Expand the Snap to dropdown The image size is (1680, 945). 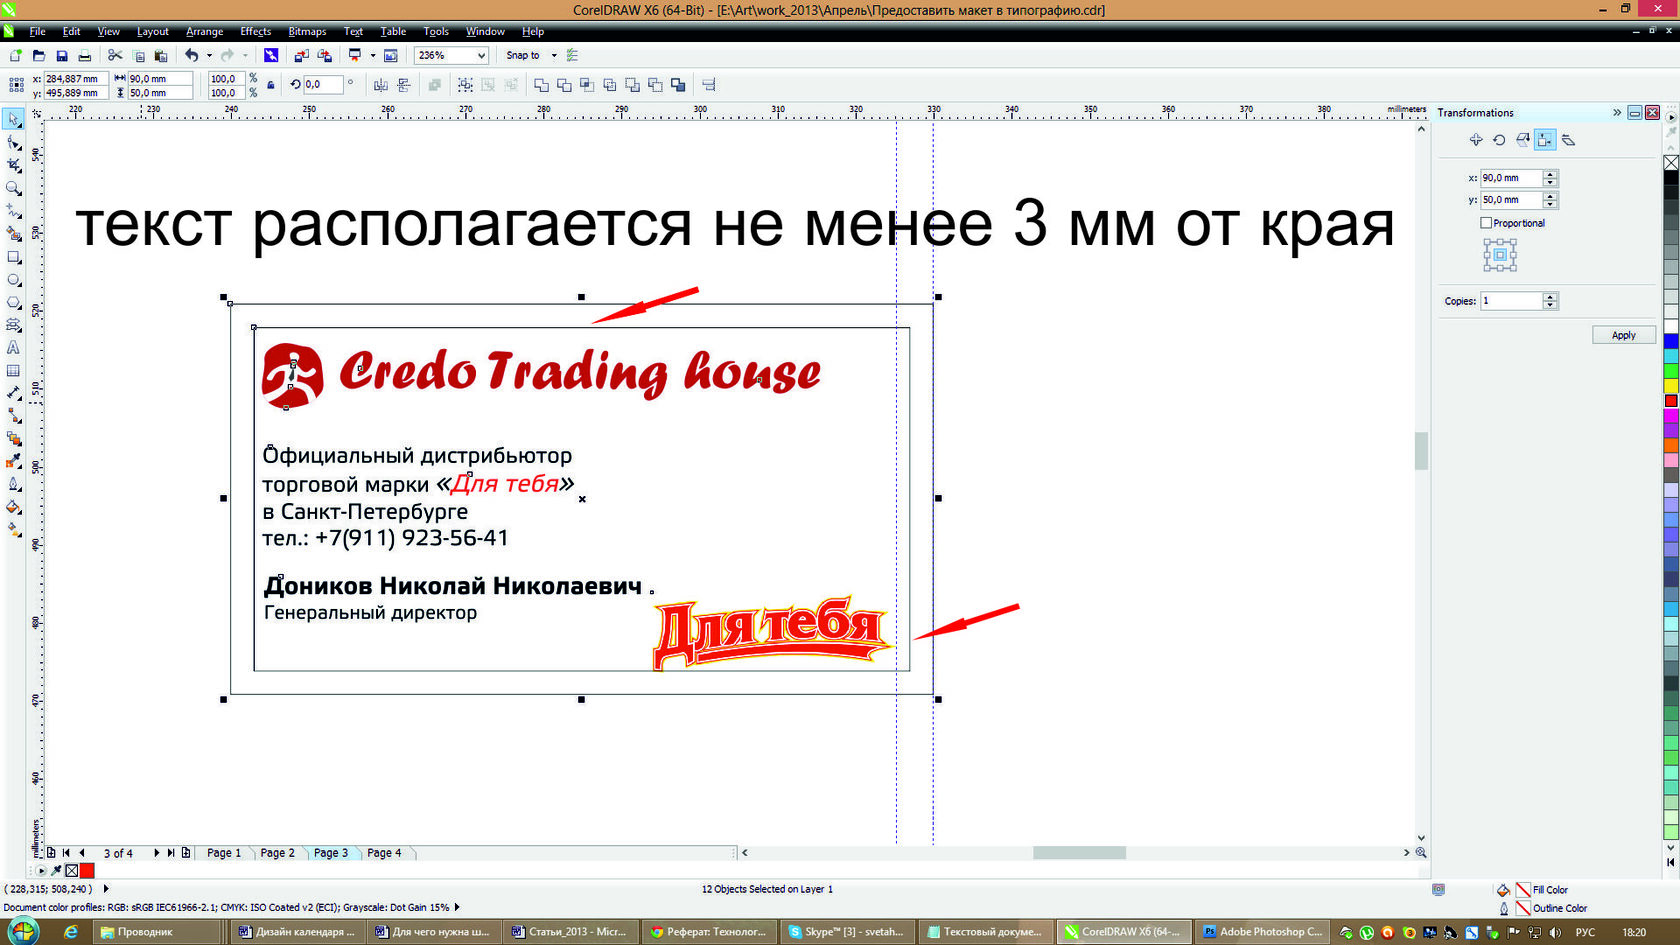554,56
